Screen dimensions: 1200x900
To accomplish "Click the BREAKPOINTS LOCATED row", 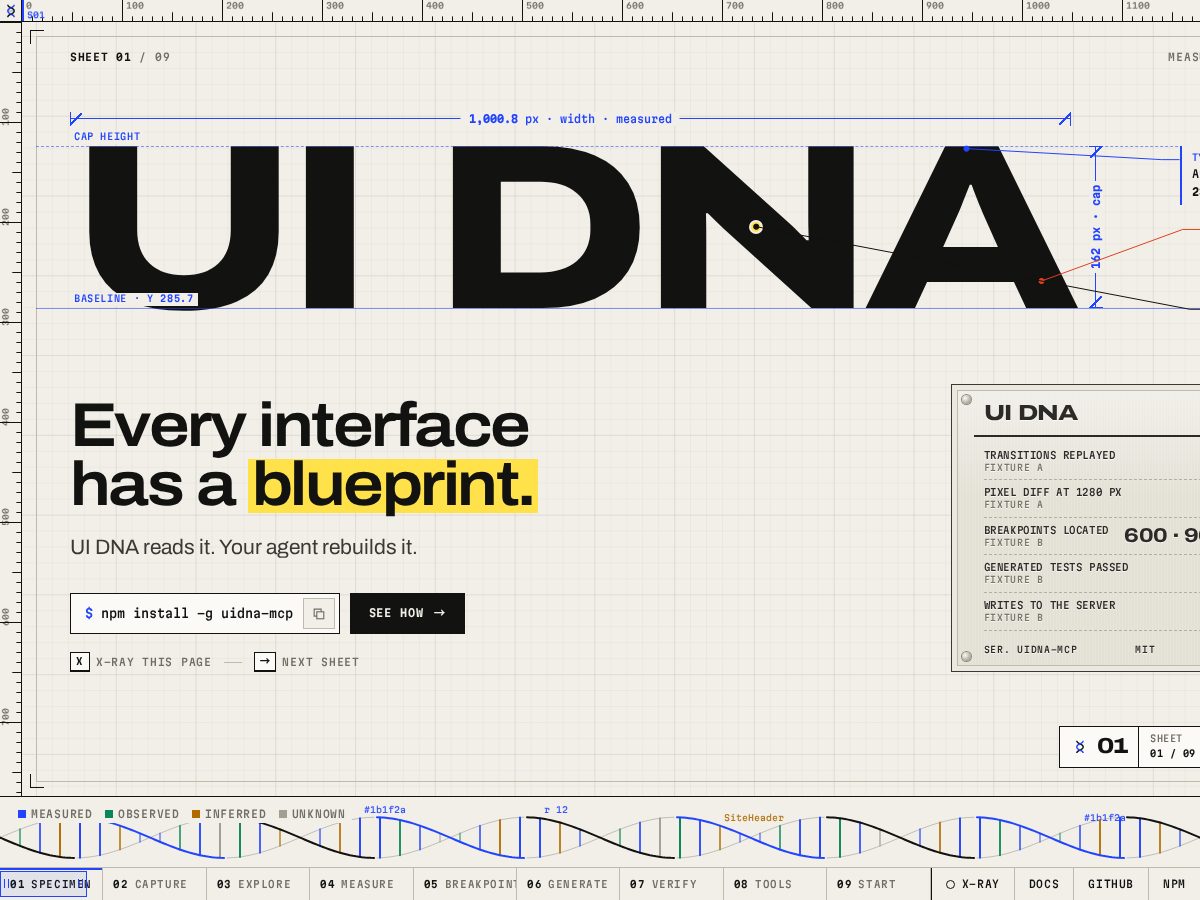I will click(1091, 536).
